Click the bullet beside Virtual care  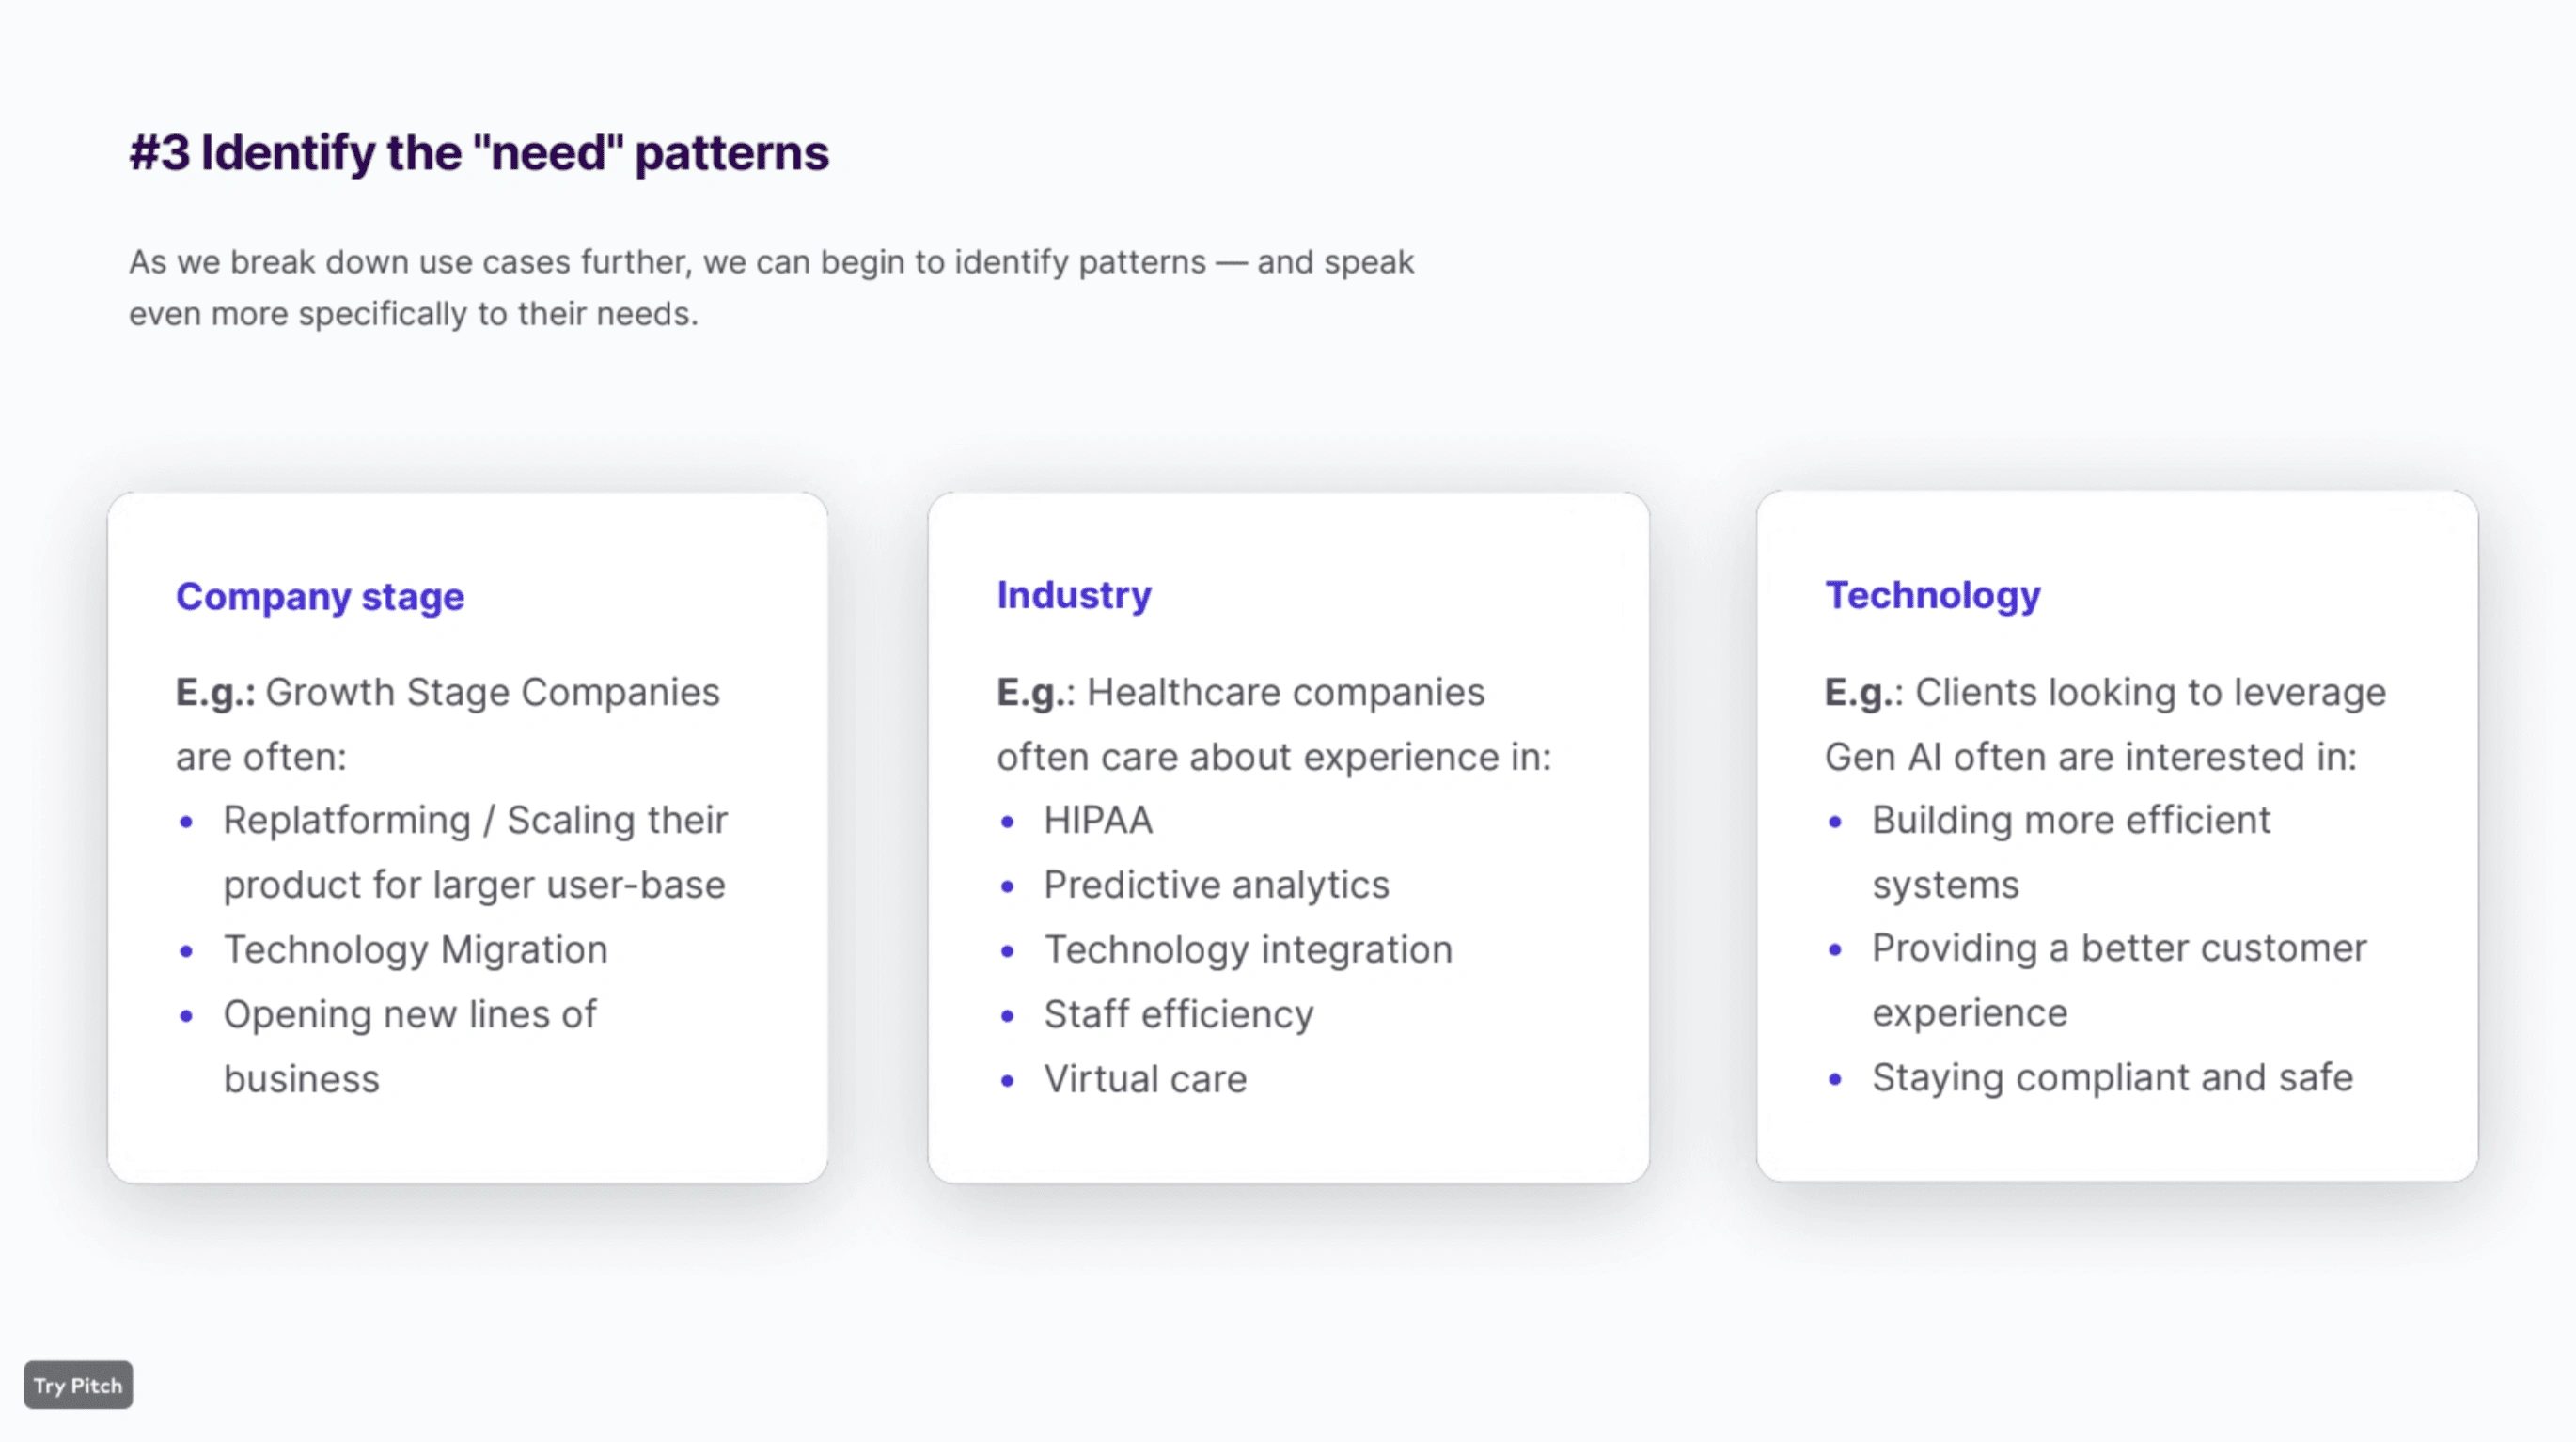[1007, 1080]
